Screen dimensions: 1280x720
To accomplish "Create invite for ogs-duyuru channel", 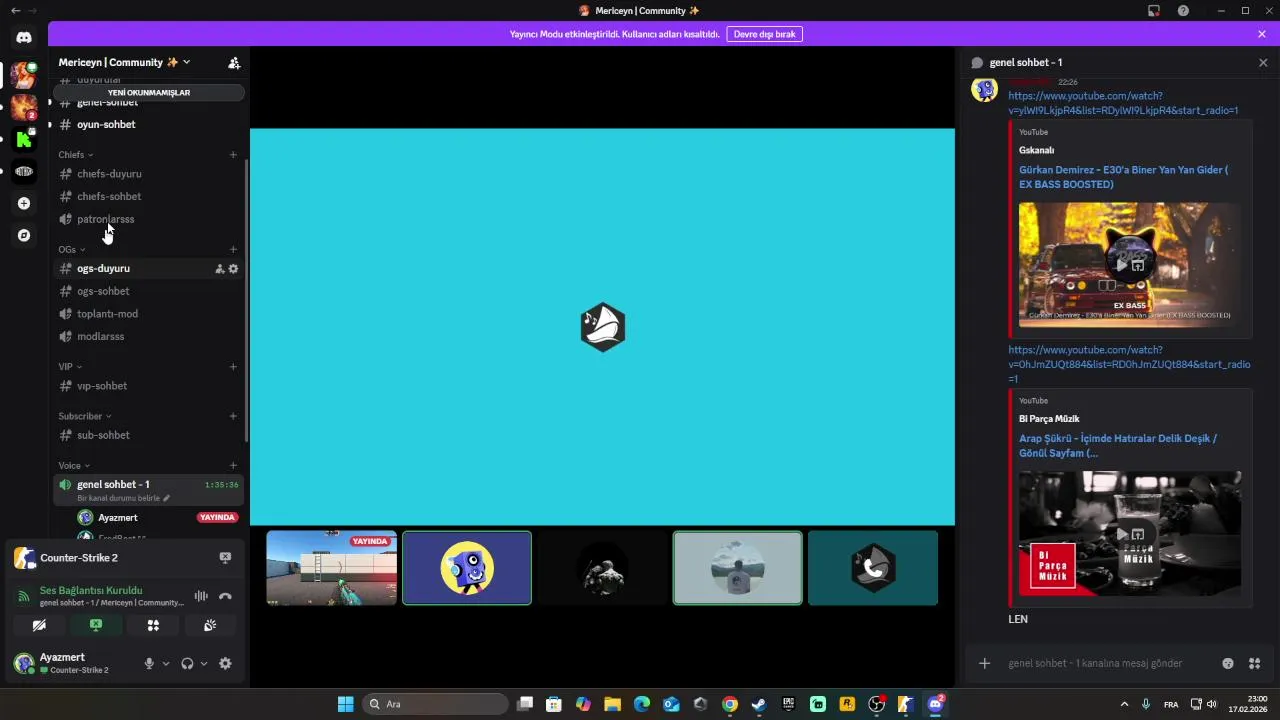I will tap(220, 268).
